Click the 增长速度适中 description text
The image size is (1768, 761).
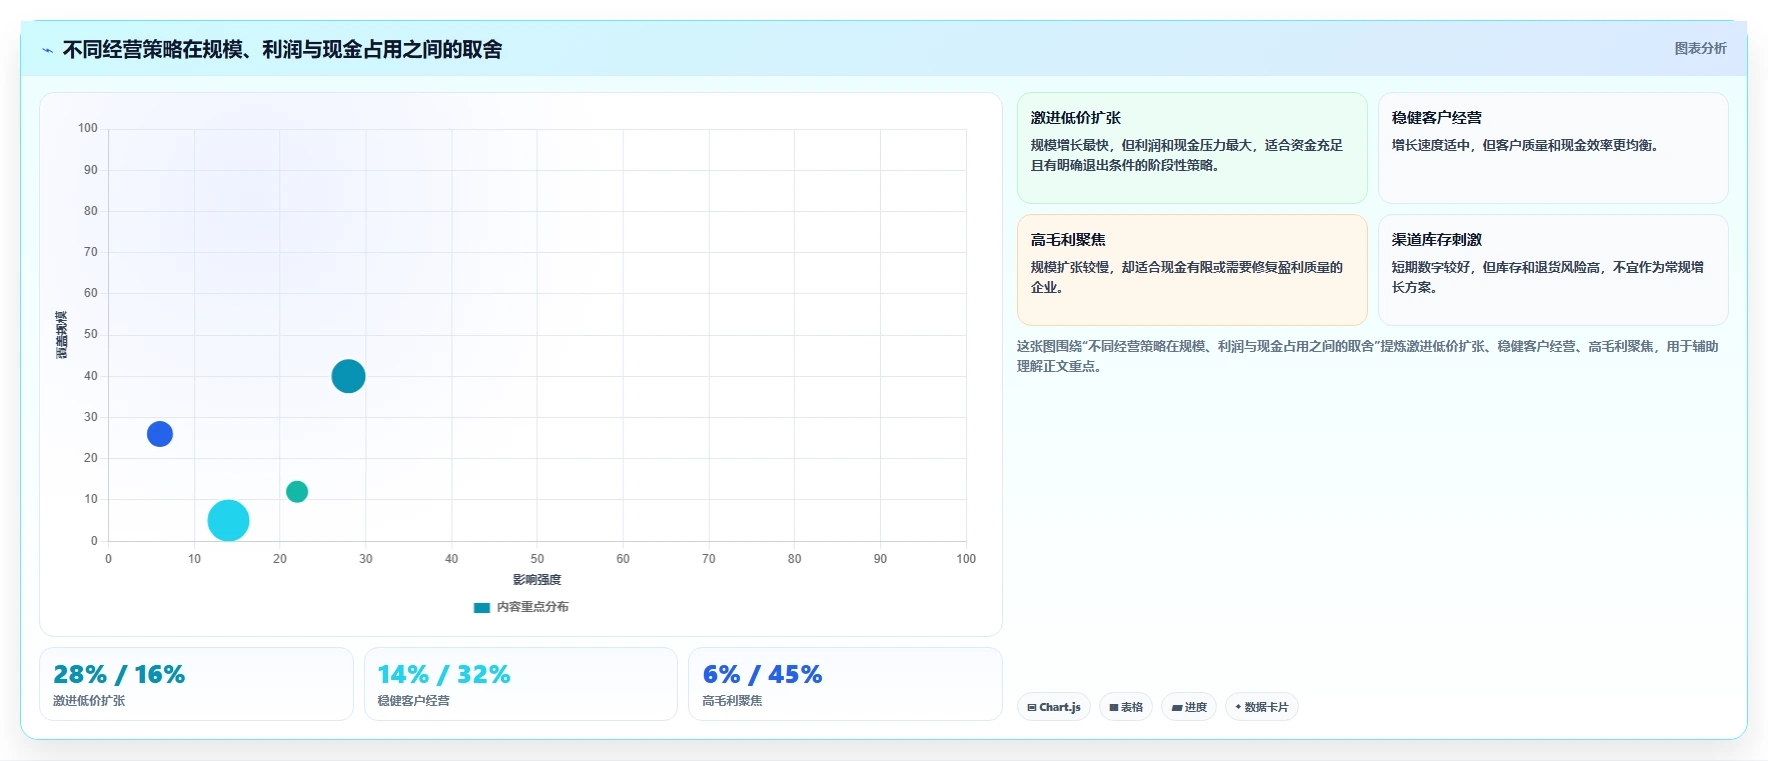[1527, 145]
